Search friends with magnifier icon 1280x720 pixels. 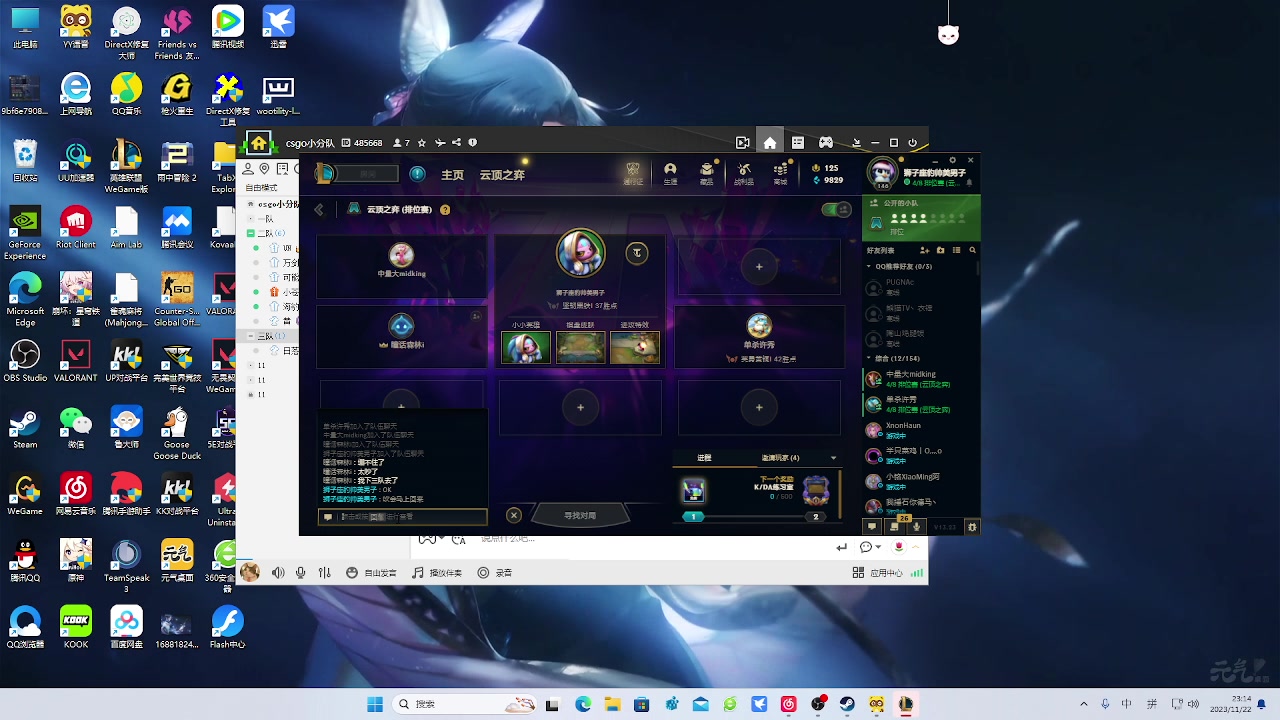point(971,250)
